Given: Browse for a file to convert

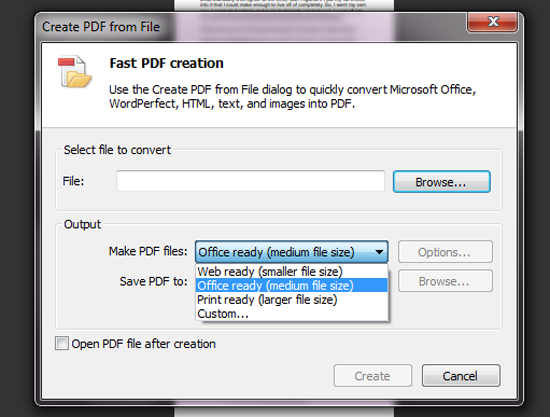Looking at the screenshot, I should pyautogui.click(x=442, y=182).
